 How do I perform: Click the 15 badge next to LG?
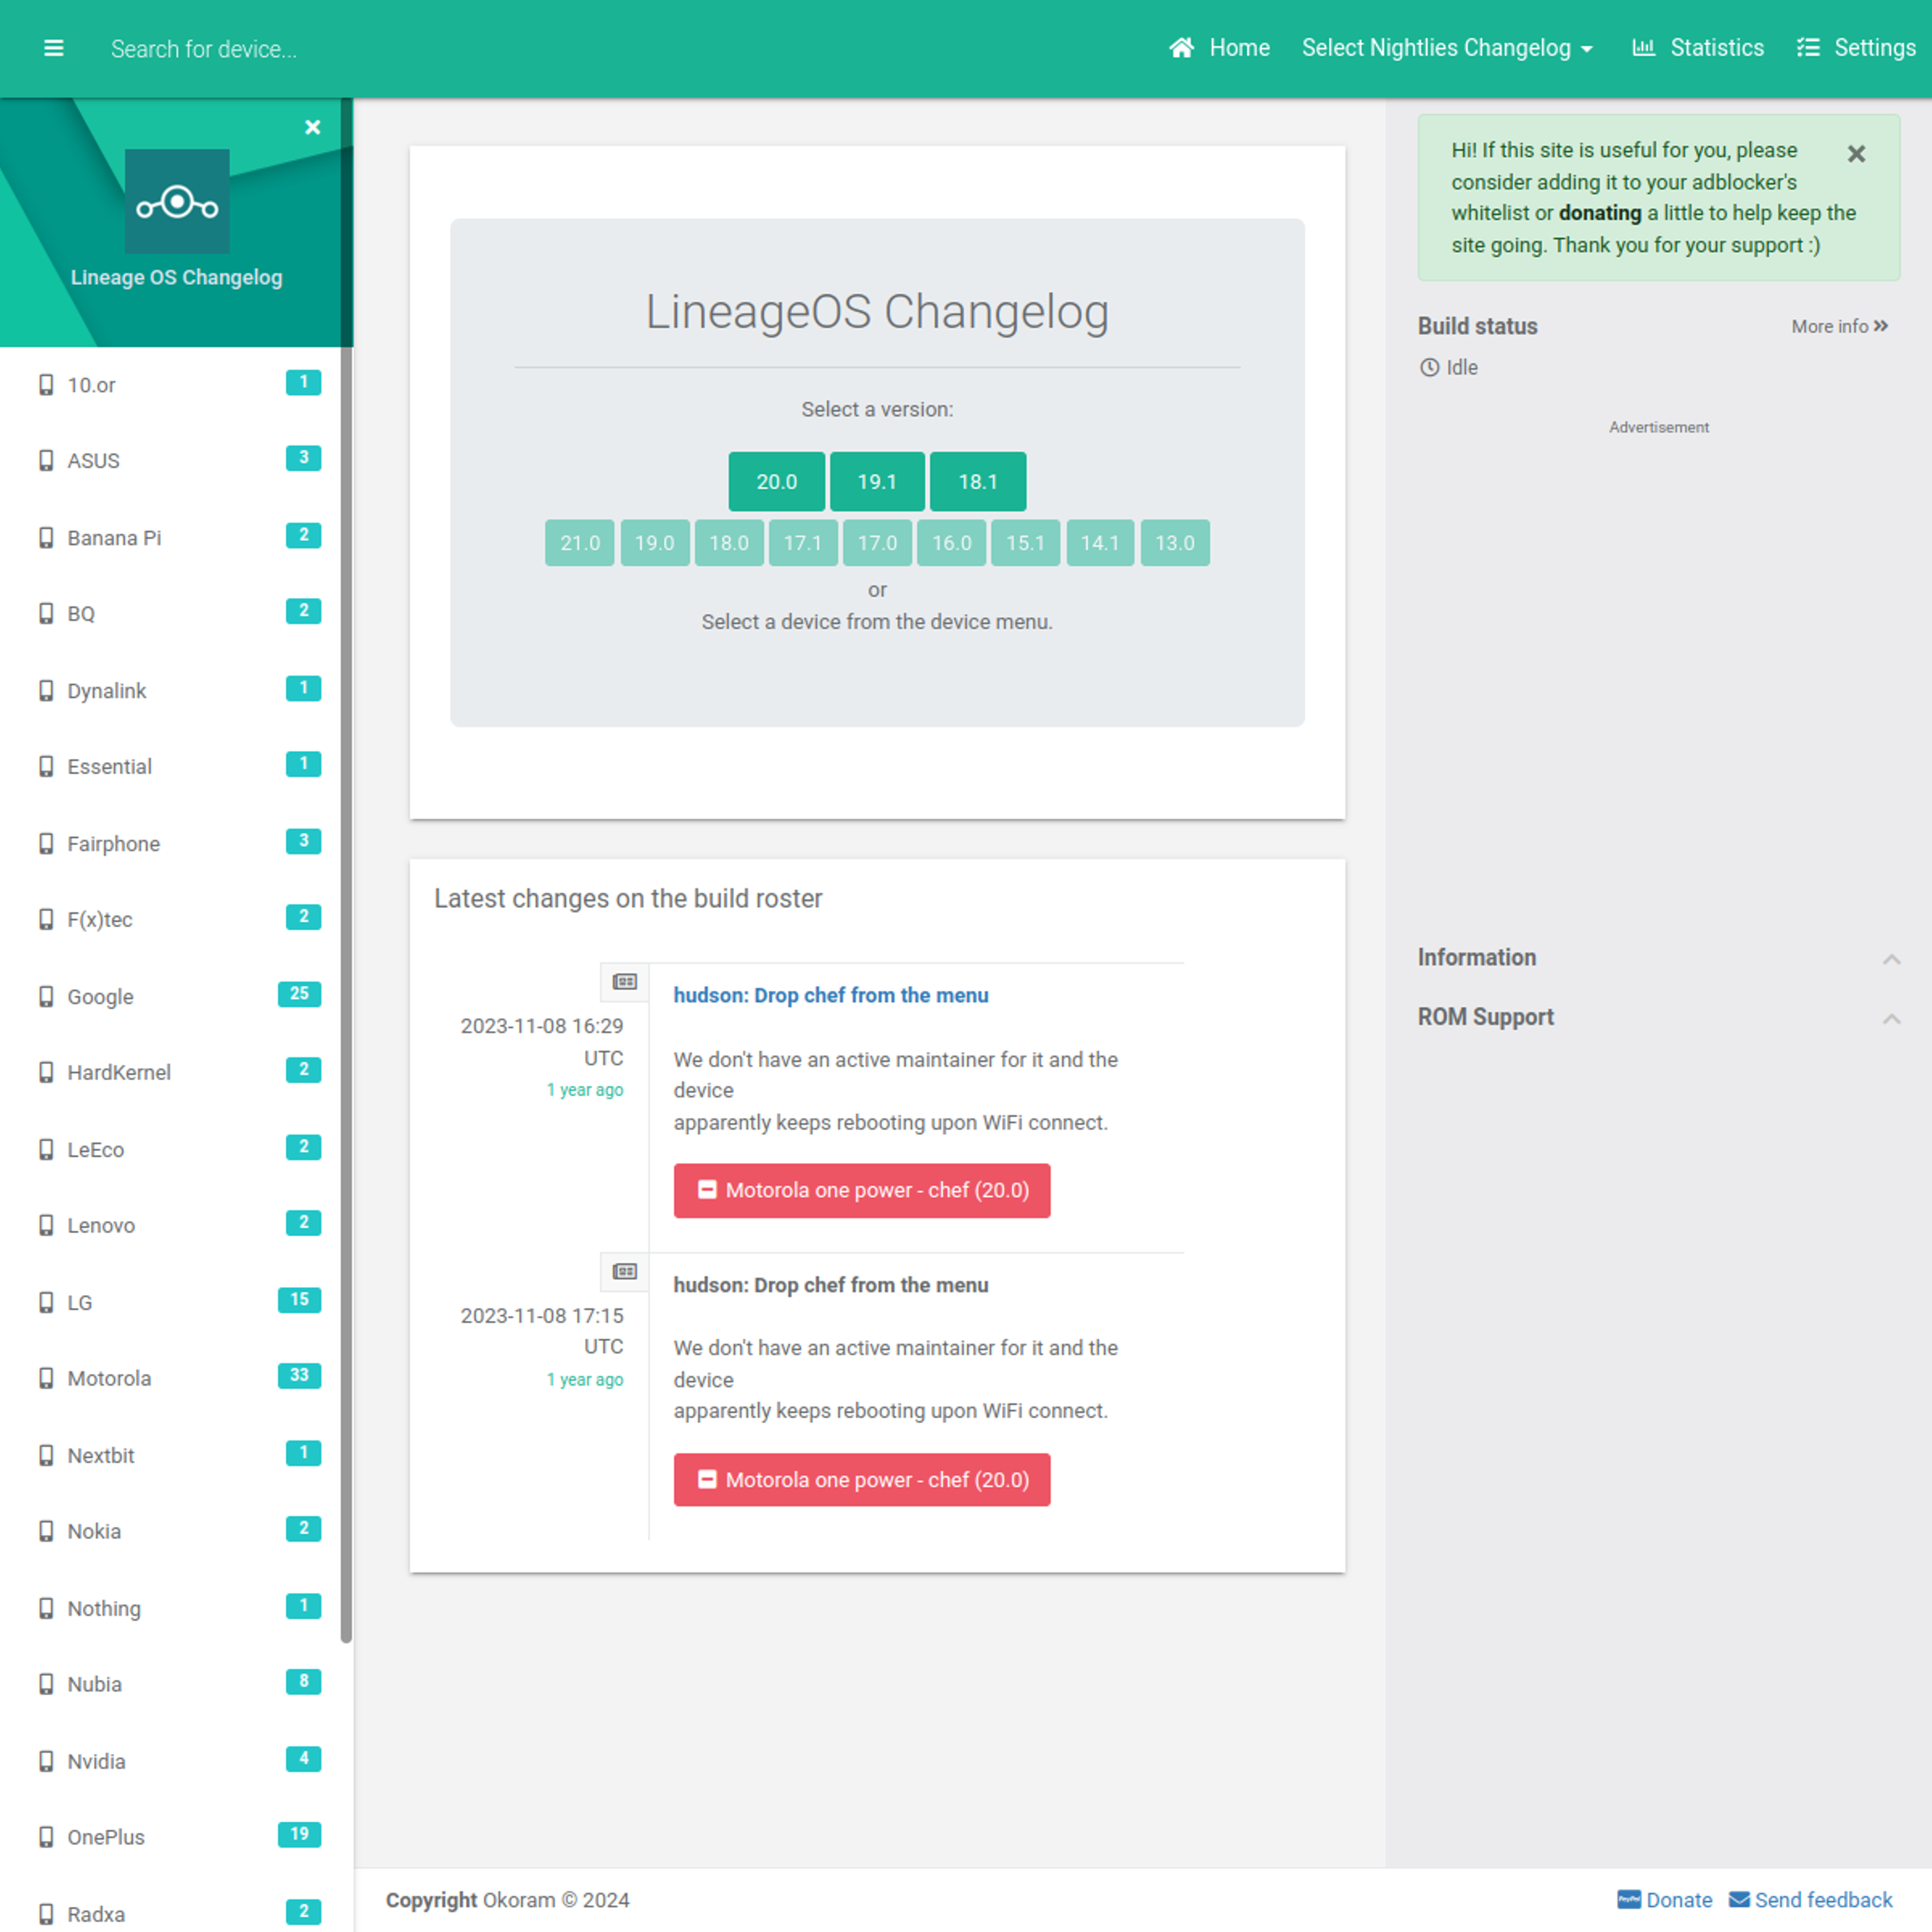[299, 1300]
